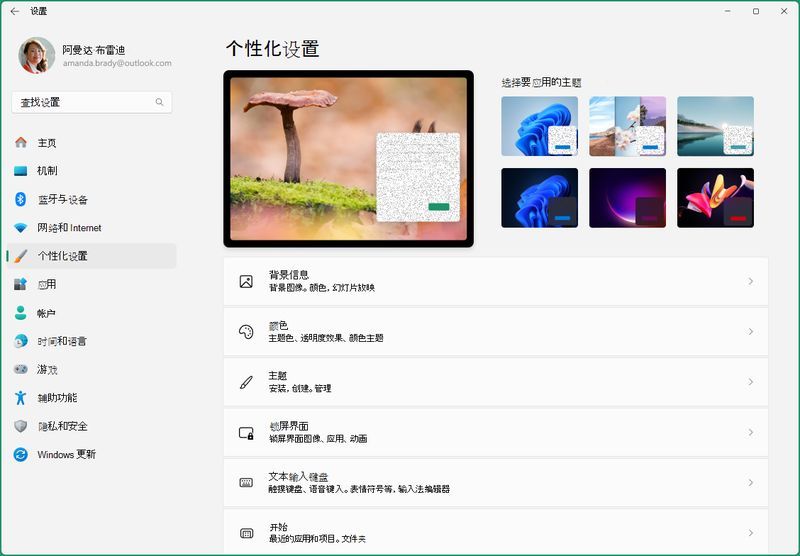The height and width of the screenshot is (556, 800).
Task: Select 时间和语言 in sidebar
Action: point(91,341)
